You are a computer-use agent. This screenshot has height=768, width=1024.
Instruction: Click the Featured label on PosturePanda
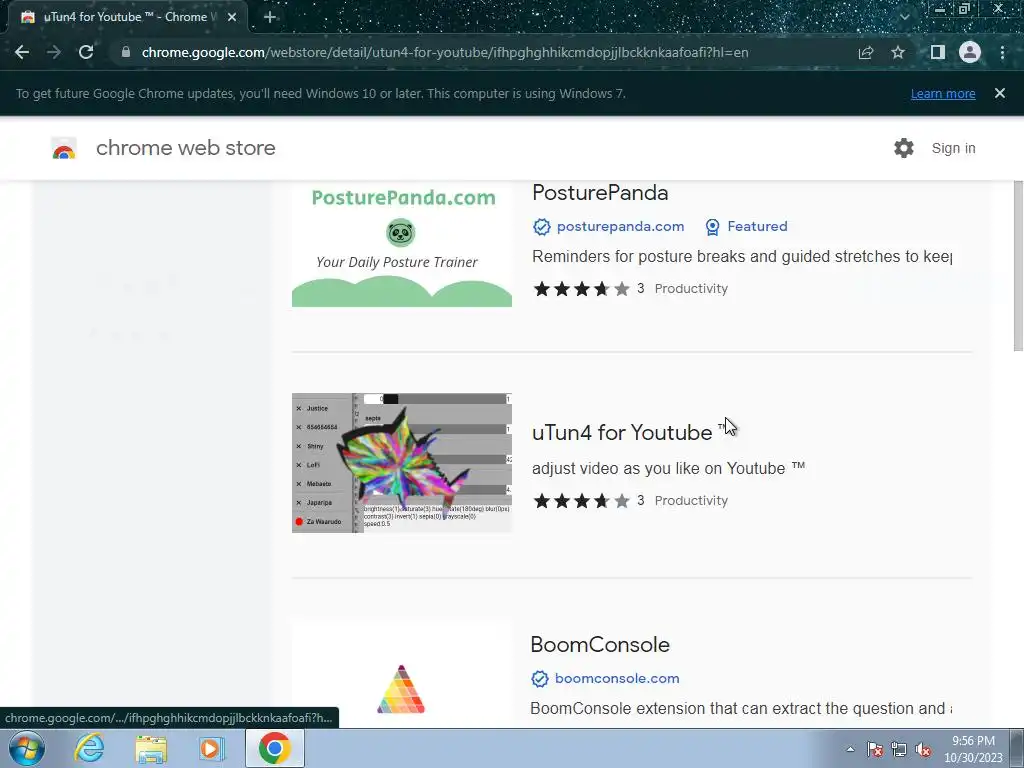pyautogui.click(x=758, y=226)
